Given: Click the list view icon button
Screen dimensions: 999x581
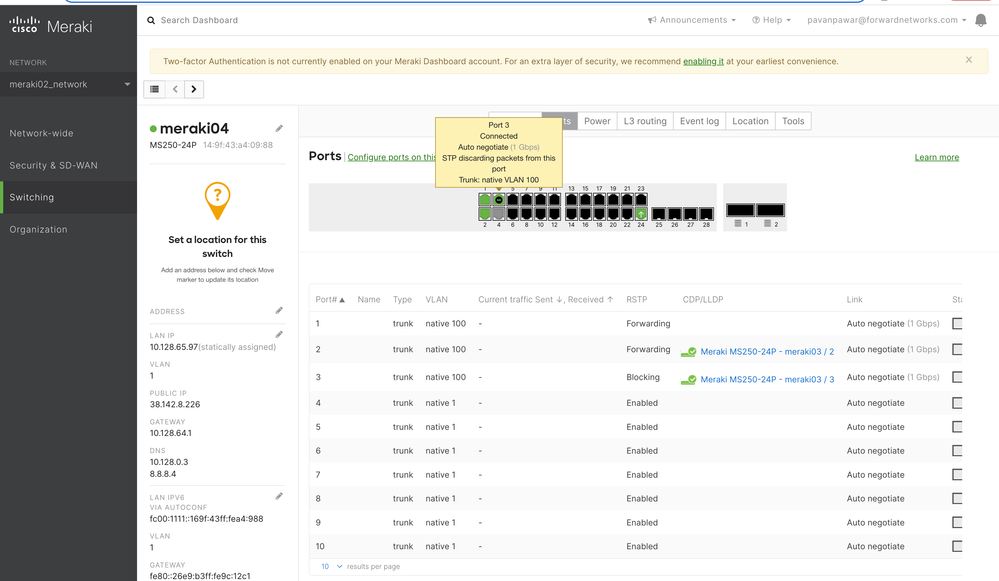Looking at the screenshot, I should click(155, 89).
